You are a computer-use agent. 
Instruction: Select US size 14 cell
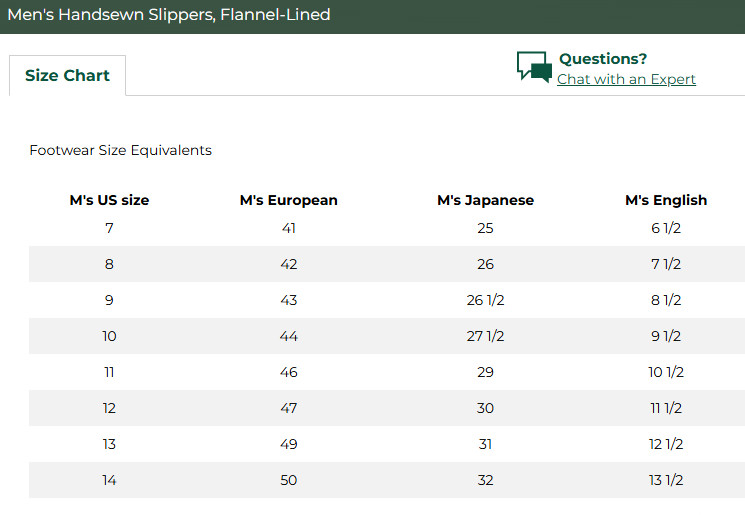109,480
